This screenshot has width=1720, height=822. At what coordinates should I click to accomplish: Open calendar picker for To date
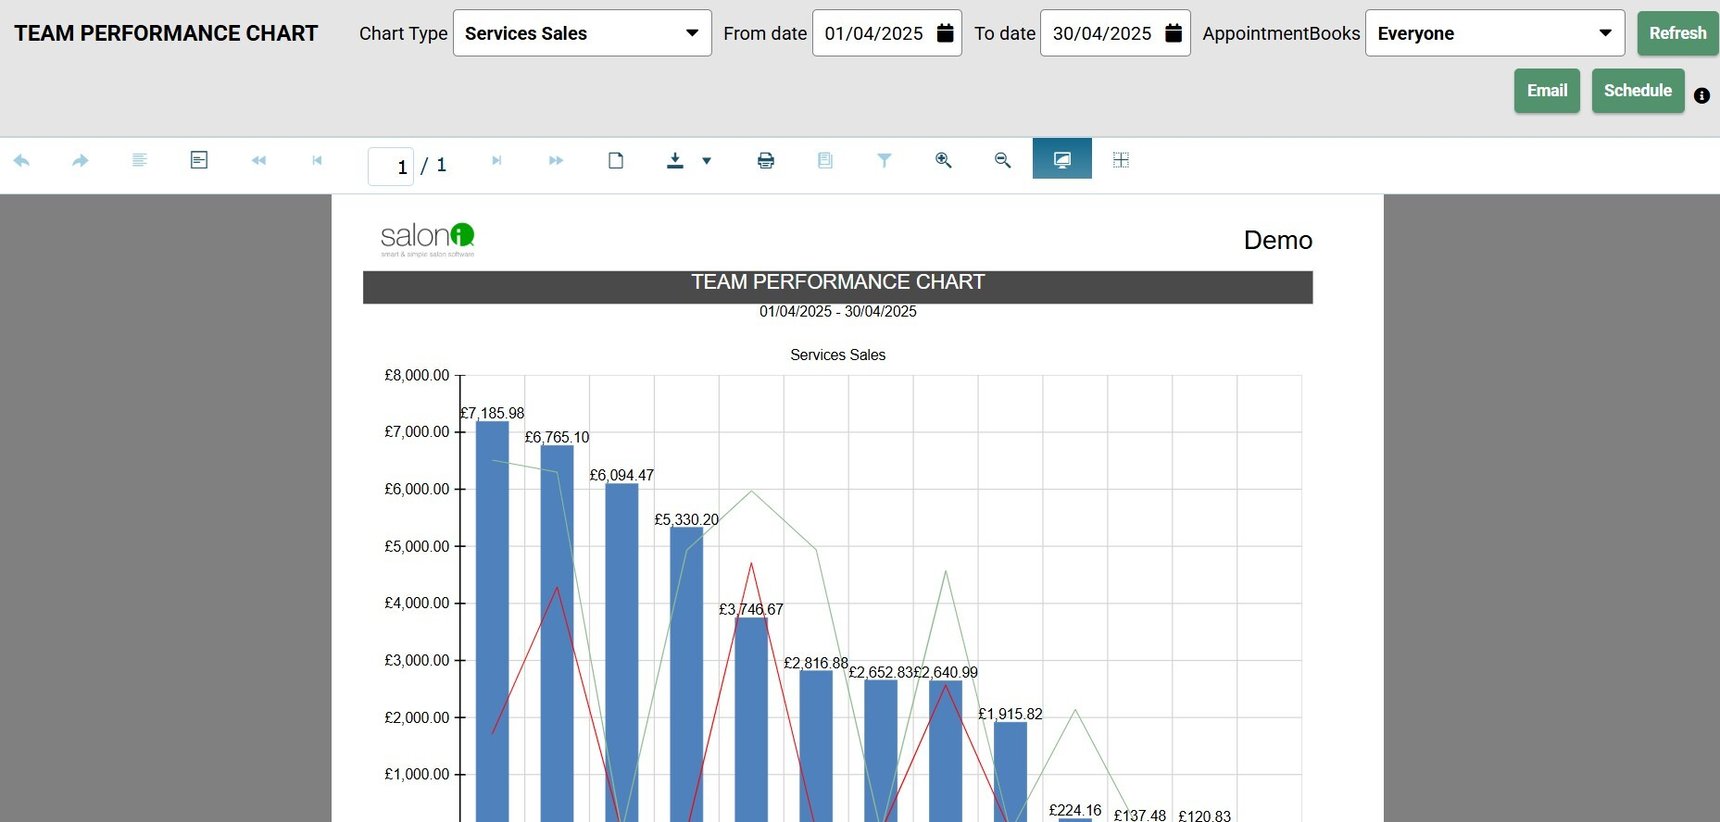pyautogui.click(x=1174, y=33)
